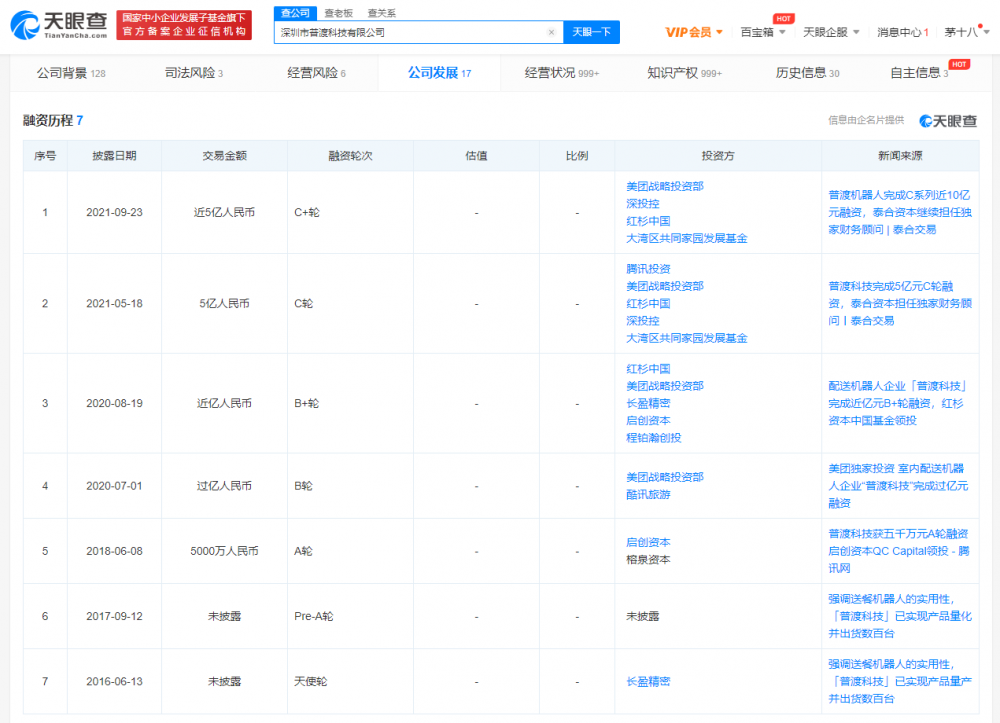Image resolution: width=1000 pixels, height=723 pixels.
Task: Open the 榕泉资本 investor link
Action: [x=648, y=560]
